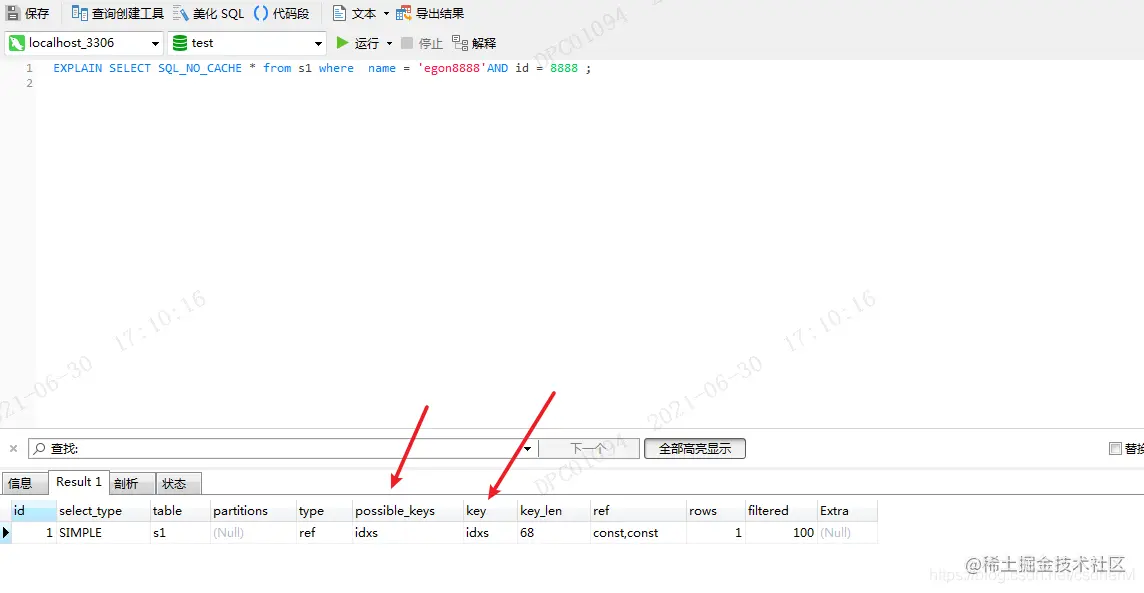Select the (Null) partitions cell

click(x=253, y=532)
